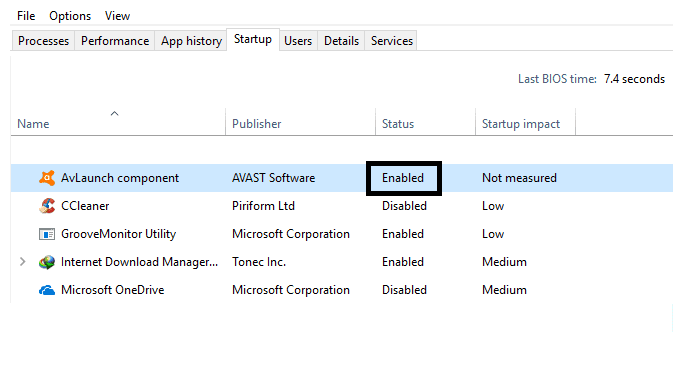679x370 pixels.
Task: Click the Internet Download Manager globe icon
Action: (47, 262)
